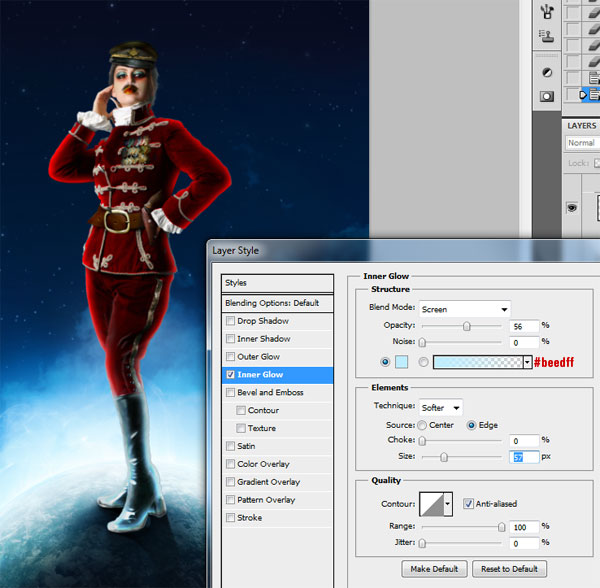Open the Gradient Overlay settings

(268, 482)
